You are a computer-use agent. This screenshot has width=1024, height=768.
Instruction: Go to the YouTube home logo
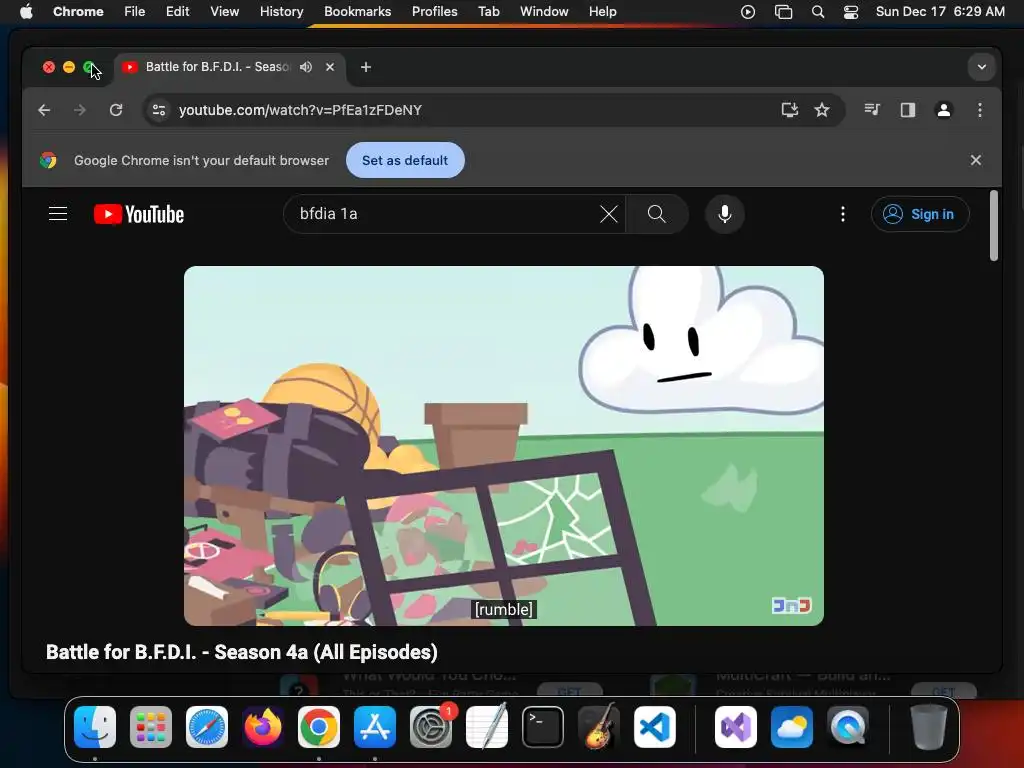(x=139, y=214)
